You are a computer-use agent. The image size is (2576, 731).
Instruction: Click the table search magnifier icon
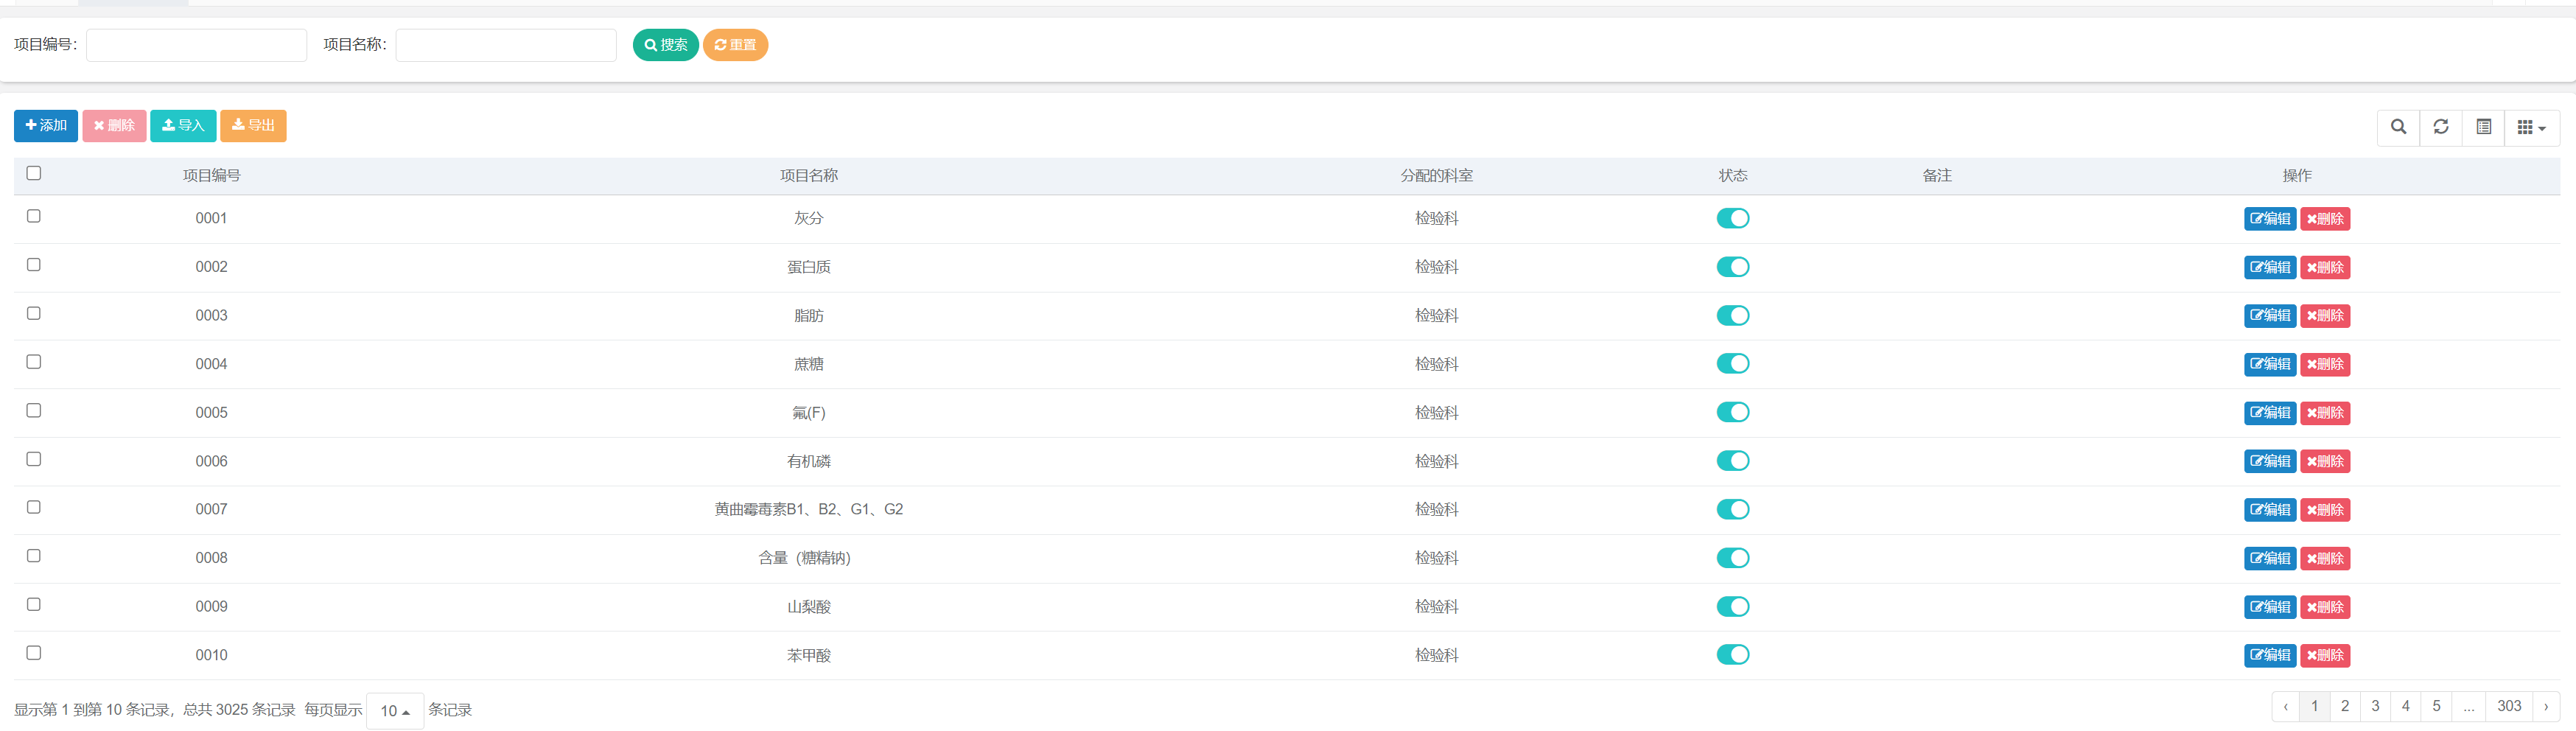click(x=2398, y=127)
